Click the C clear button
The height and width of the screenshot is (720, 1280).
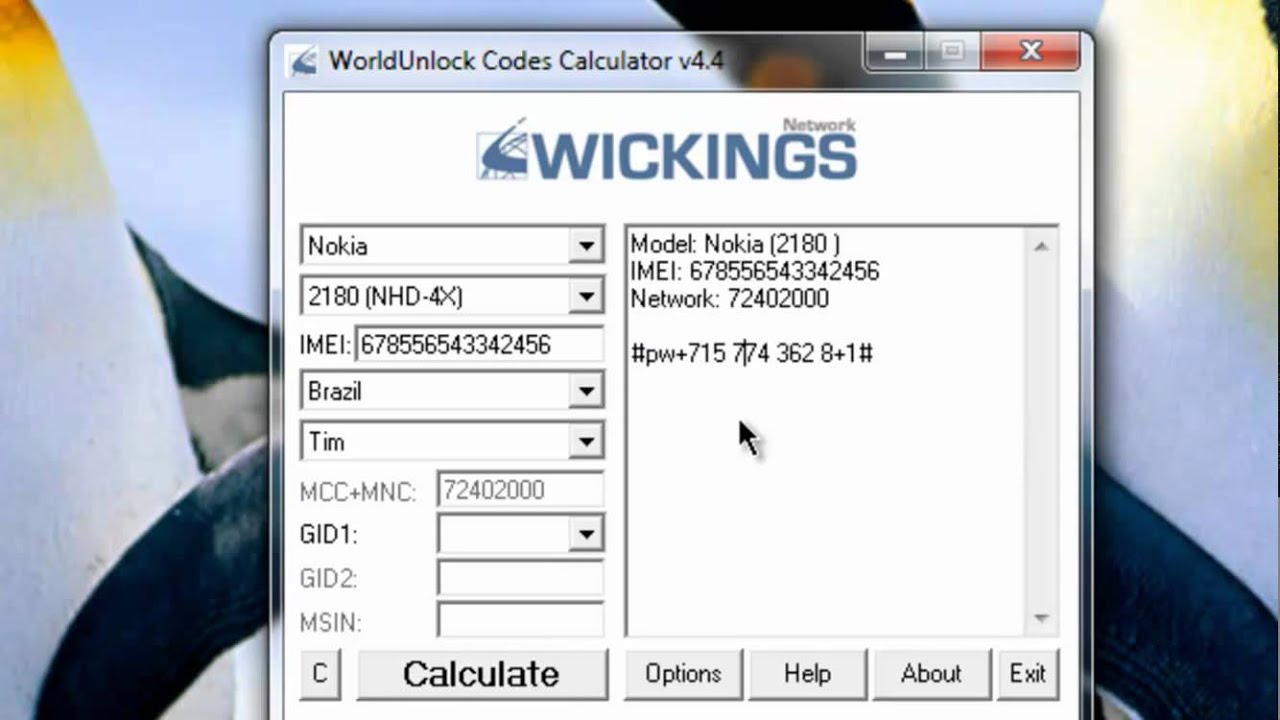pos(320,674)
